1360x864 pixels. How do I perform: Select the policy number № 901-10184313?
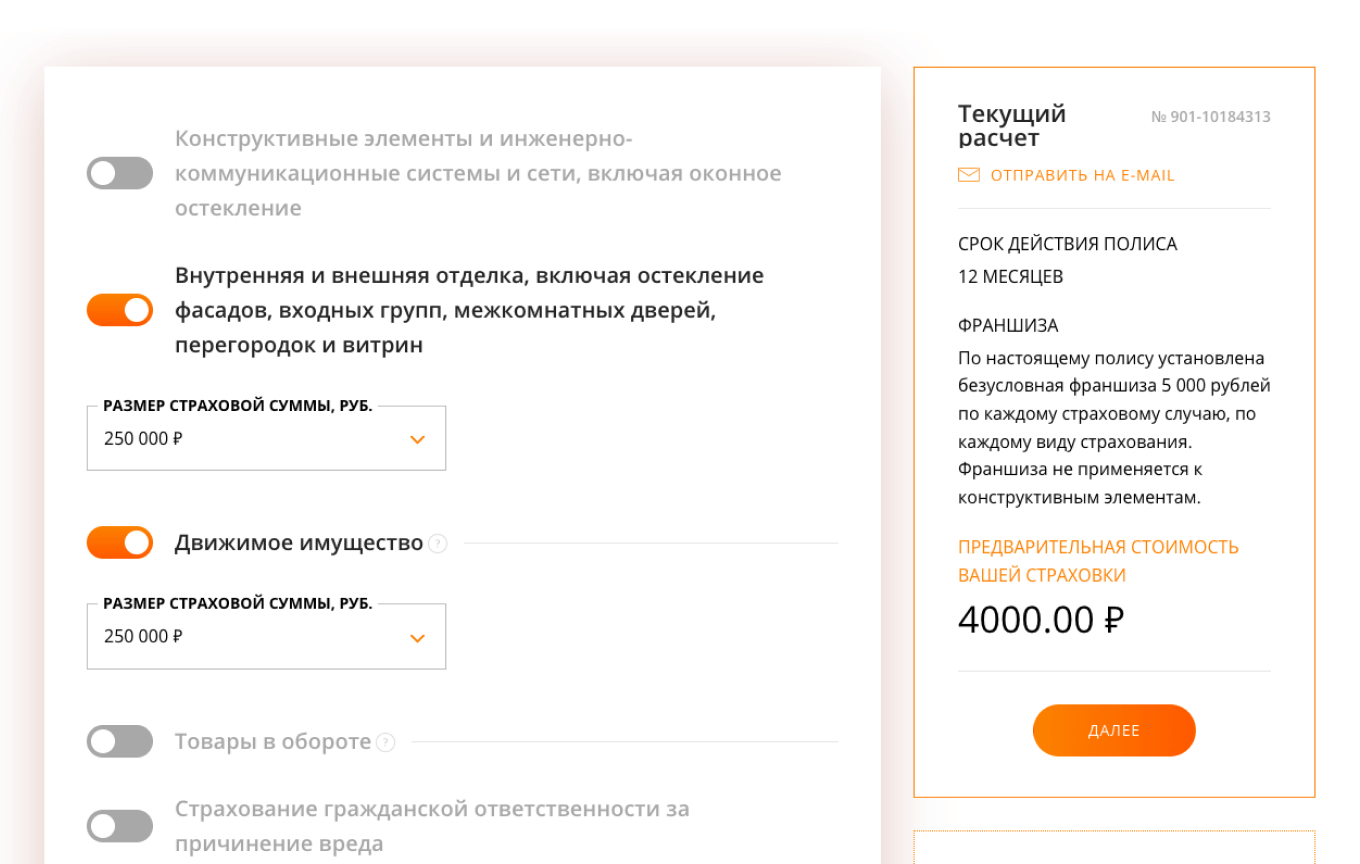1212,116
